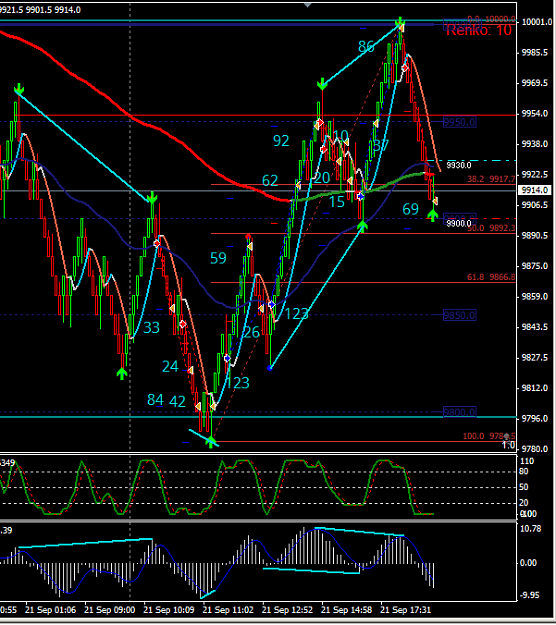This screenshot has width=556, height=625.
Task: Click the oscillator scale value 110
Action: (527, 461)
